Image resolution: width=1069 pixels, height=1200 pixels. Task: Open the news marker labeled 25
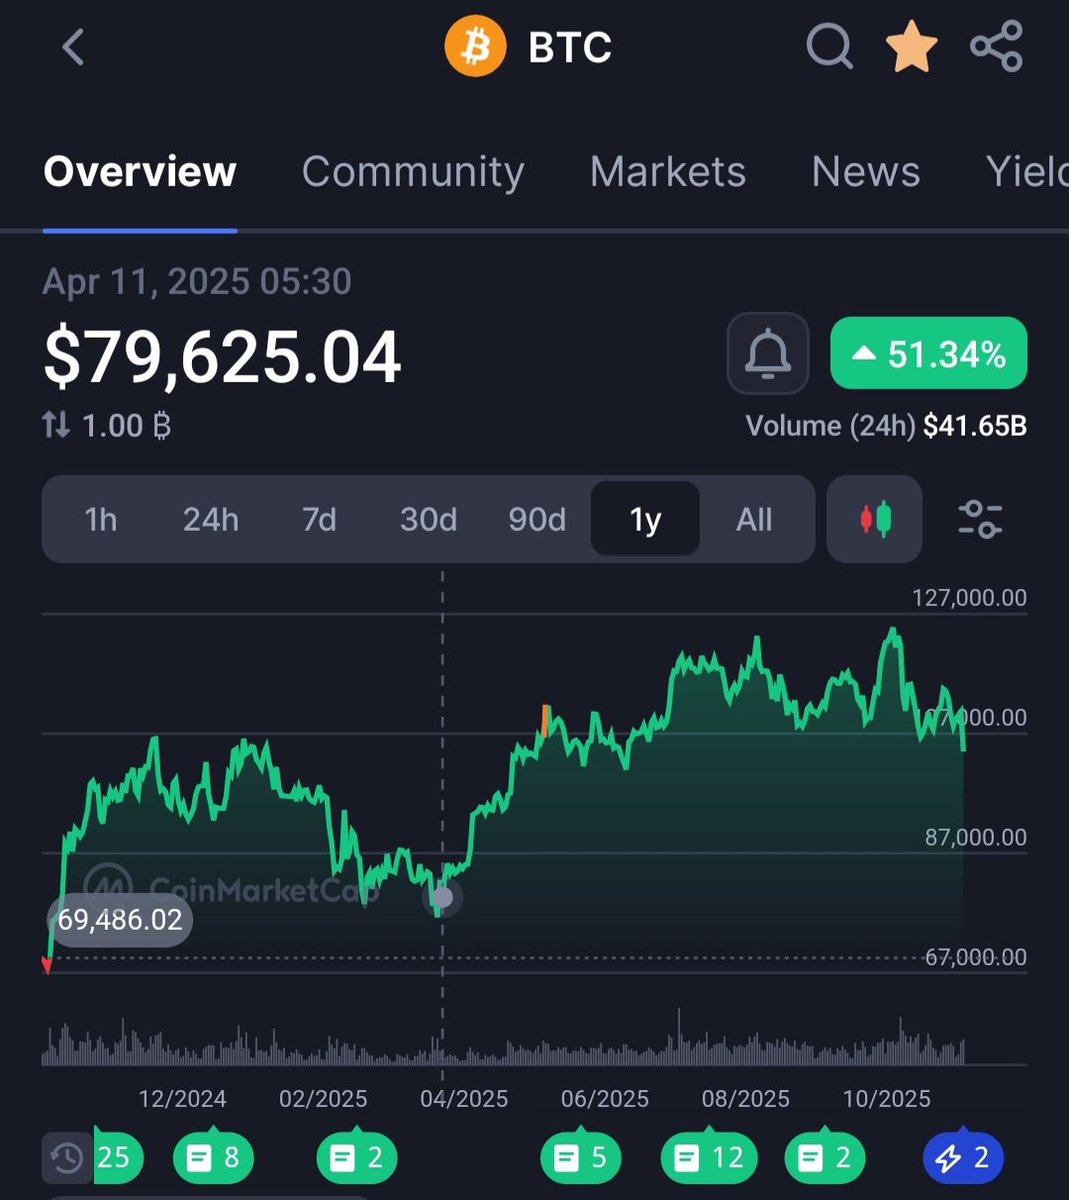(x=118, y=1158)
